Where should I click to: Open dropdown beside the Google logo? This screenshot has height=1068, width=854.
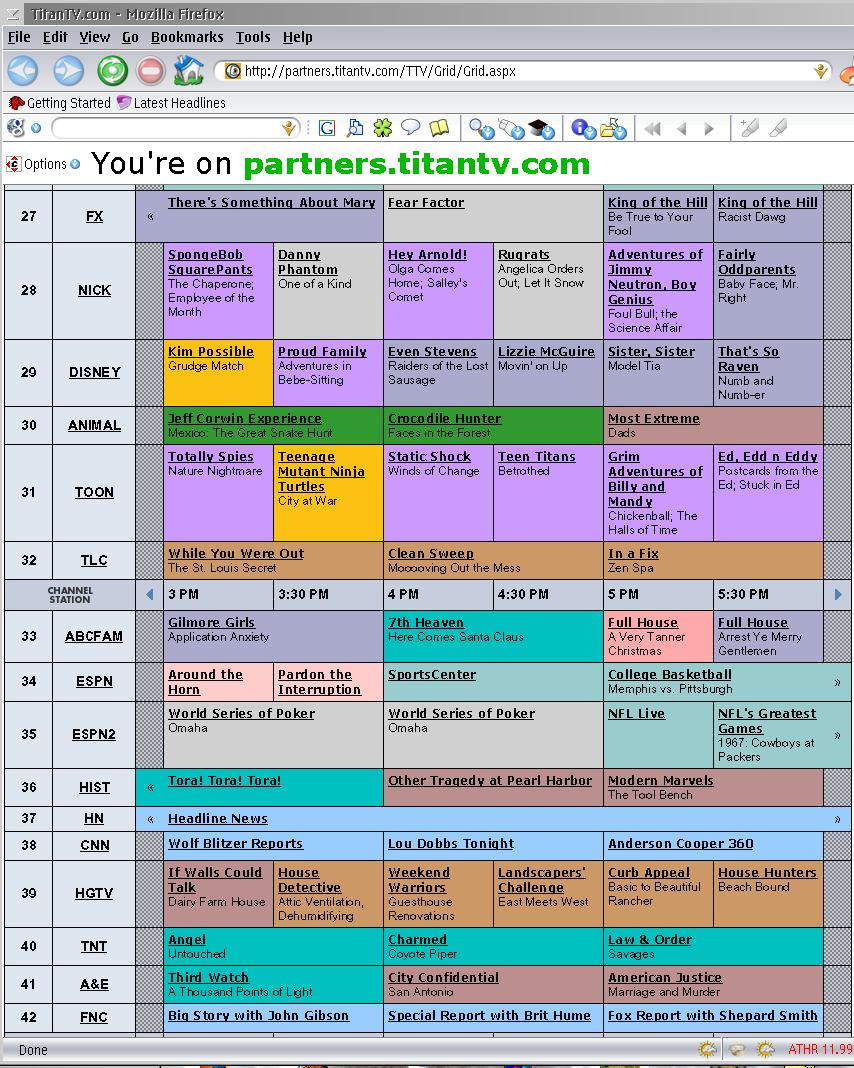click(36, 128)
